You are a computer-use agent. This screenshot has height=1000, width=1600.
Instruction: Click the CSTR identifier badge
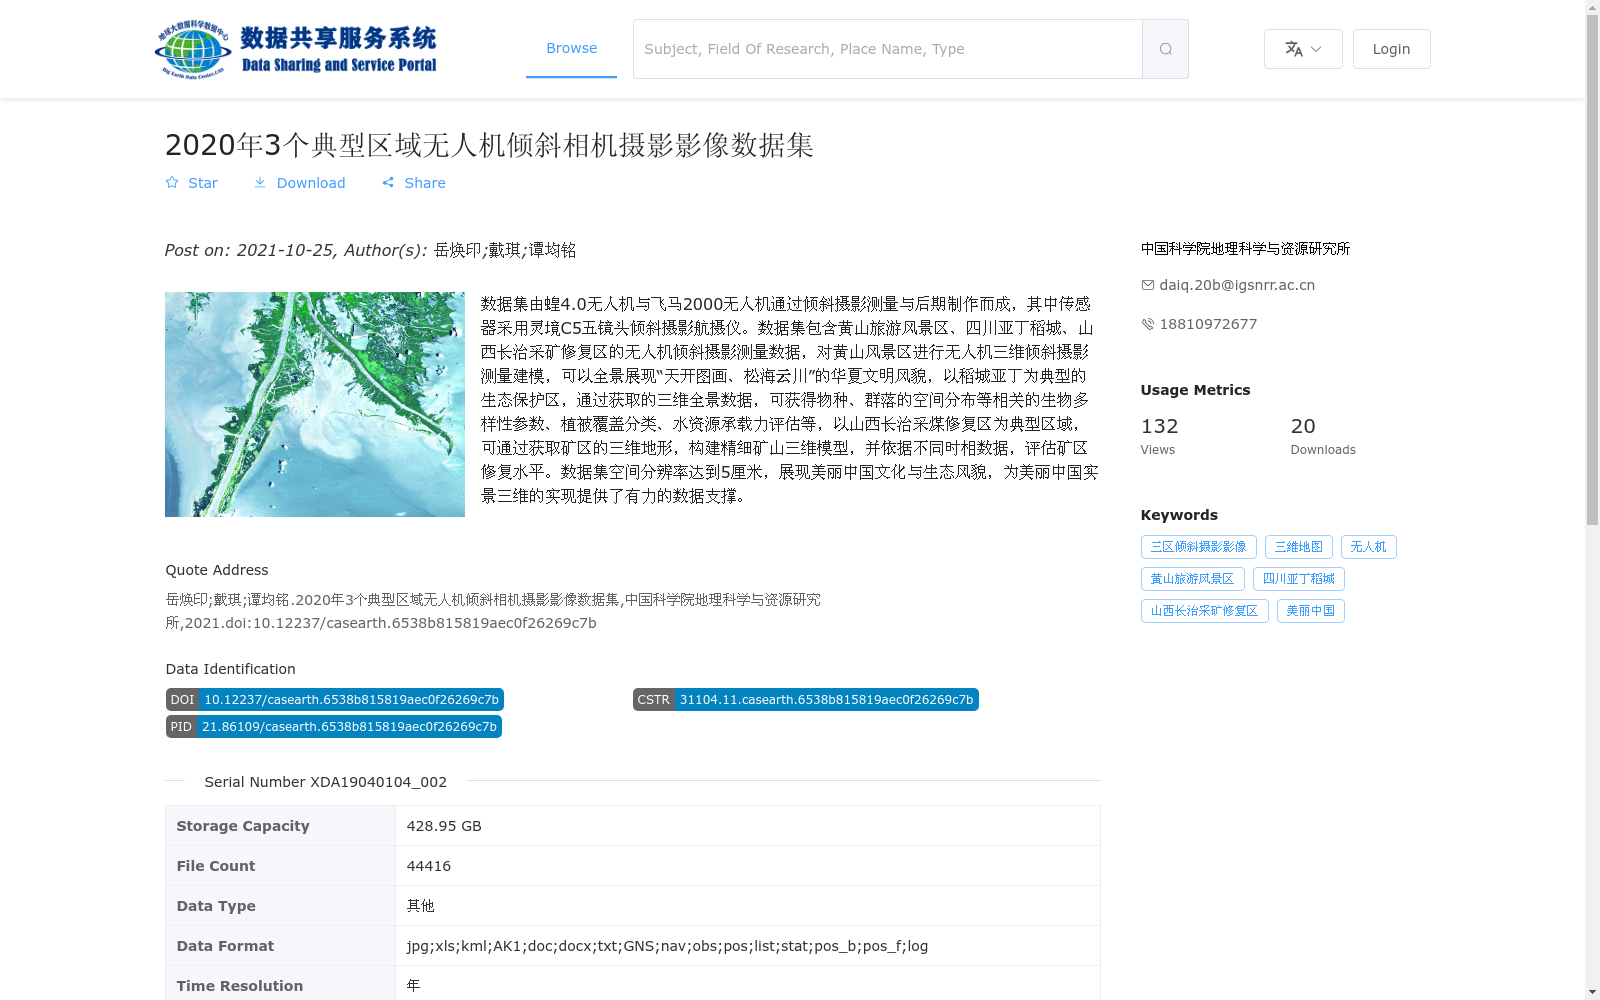coord(805,700)
